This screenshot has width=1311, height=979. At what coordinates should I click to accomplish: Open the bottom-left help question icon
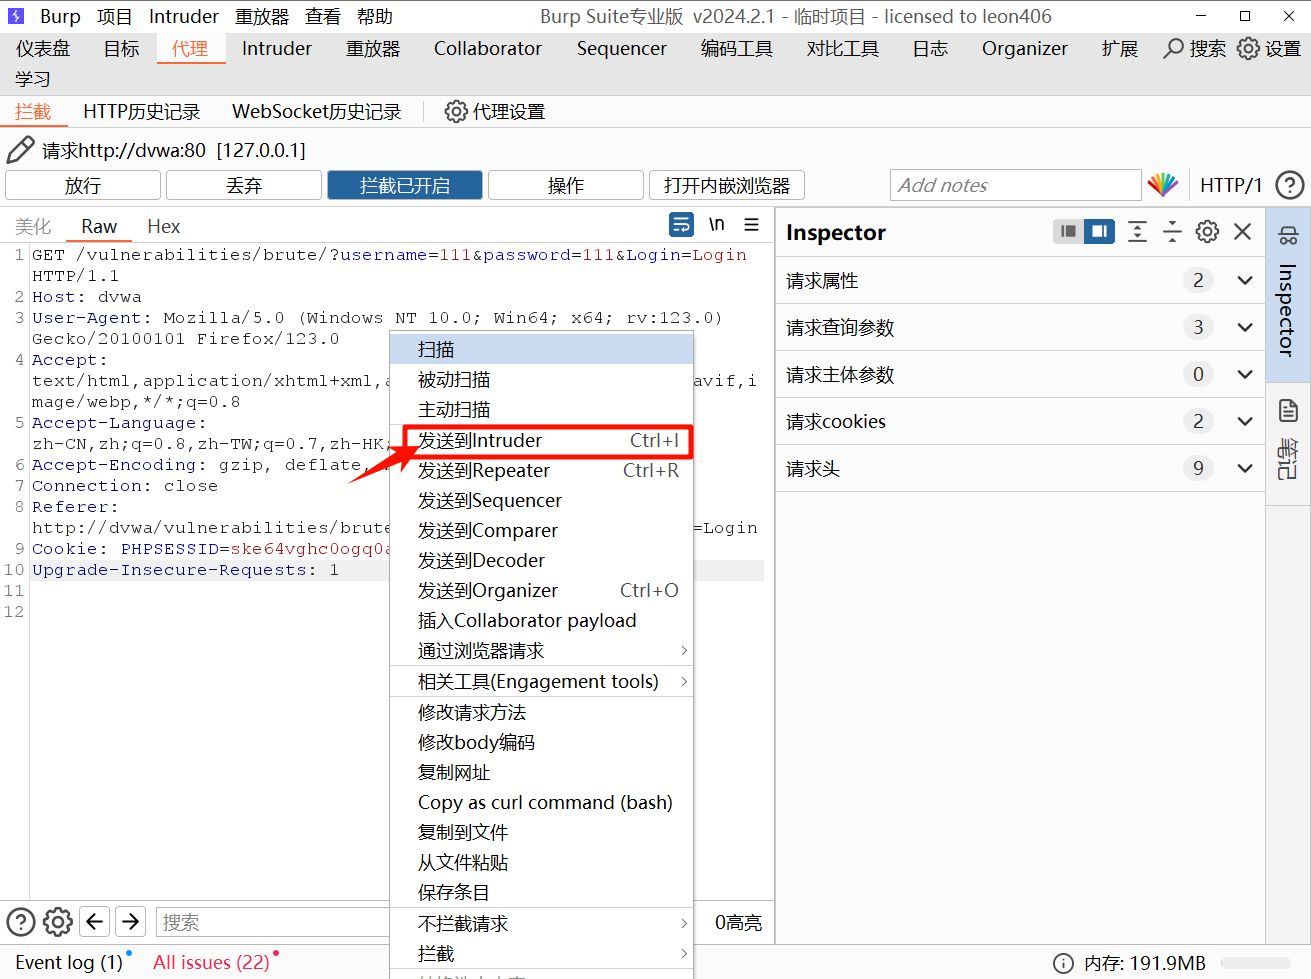(21, 921)
